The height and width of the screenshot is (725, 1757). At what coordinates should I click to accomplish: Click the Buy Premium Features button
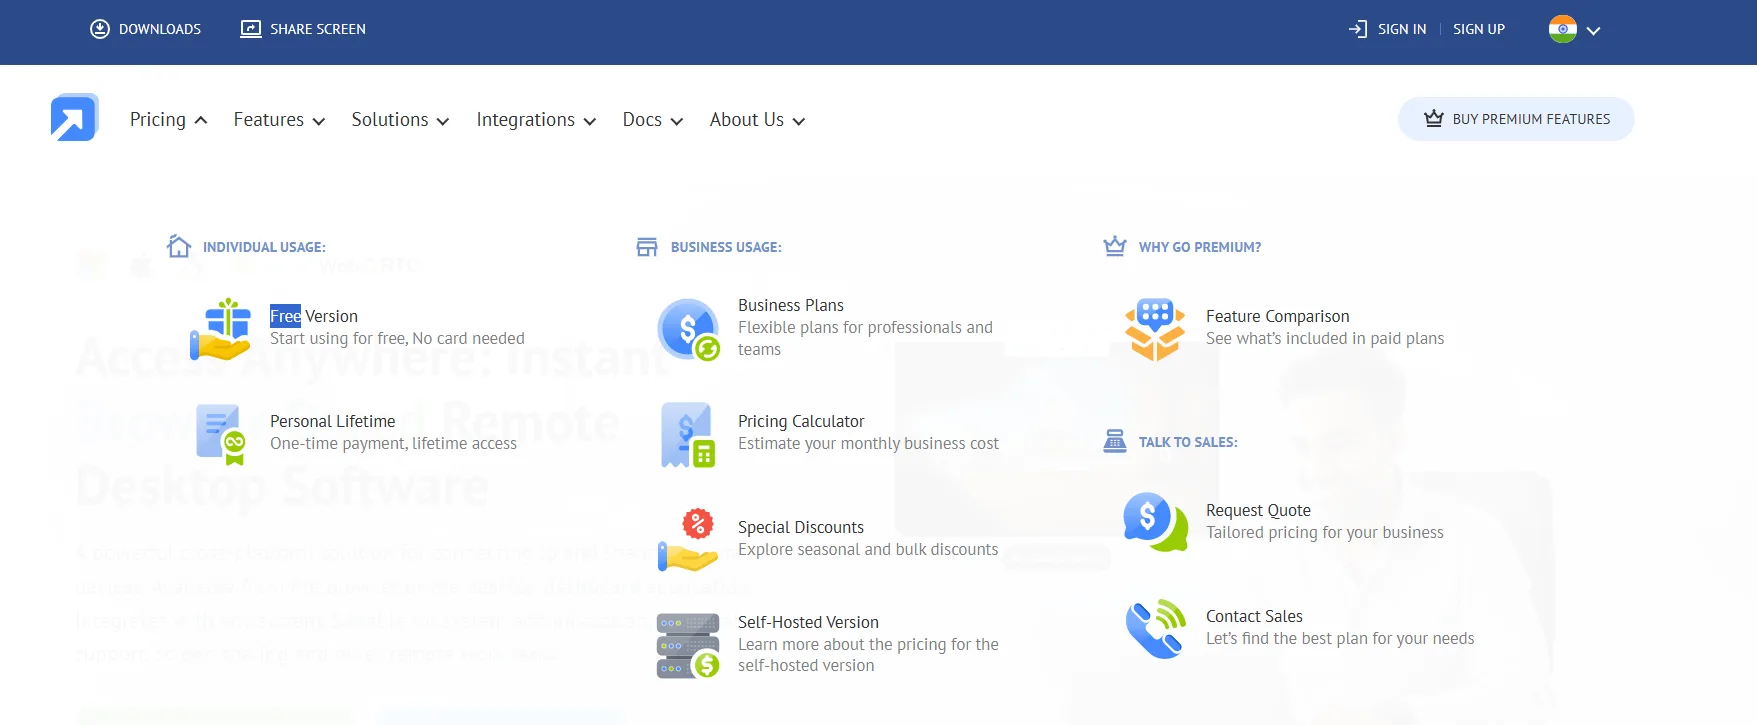tap(1516, 119)
